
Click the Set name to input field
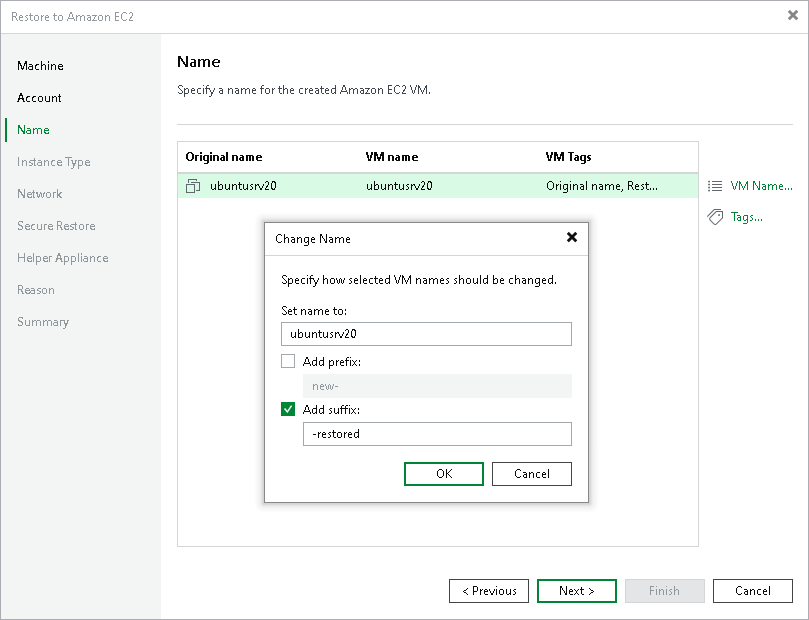[426, 334]
